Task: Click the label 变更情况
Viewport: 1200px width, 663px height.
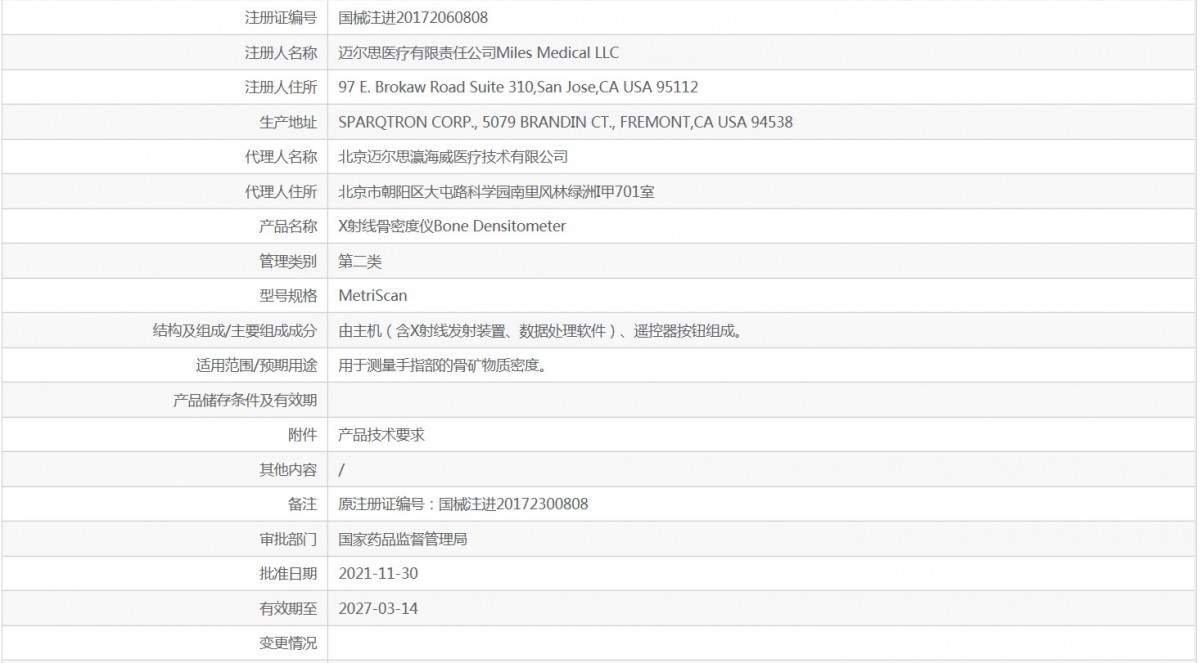Action: point(288,643)
